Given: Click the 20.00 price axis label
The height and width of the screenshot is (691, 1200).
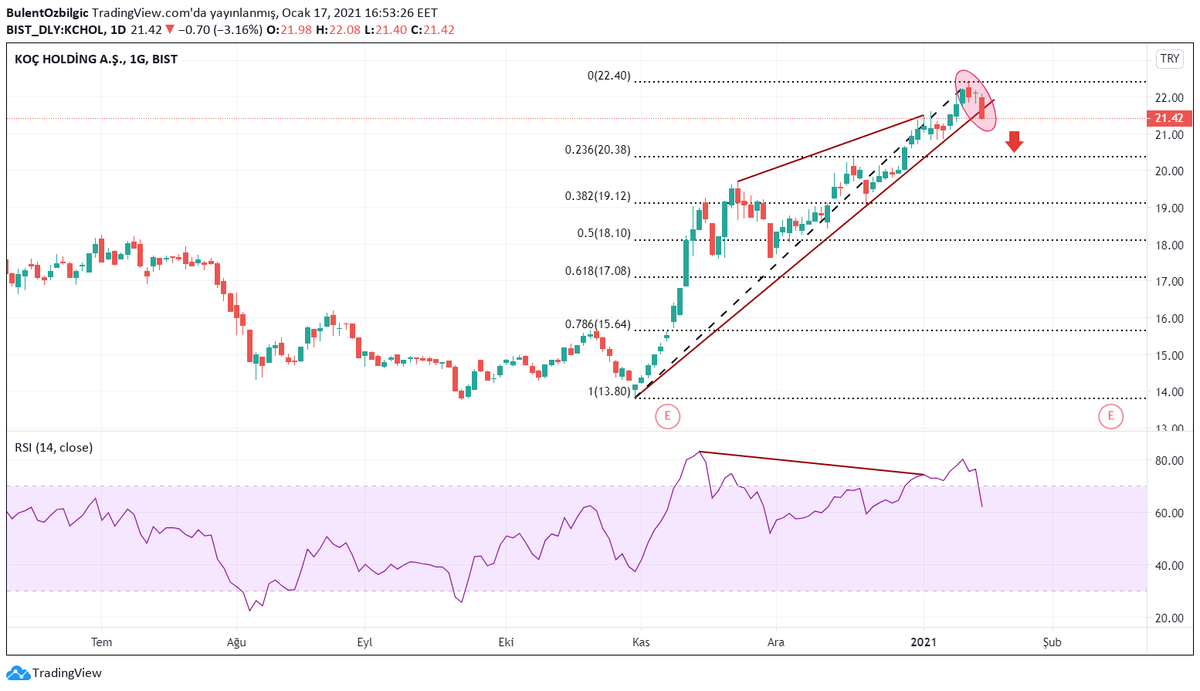Looking at the screenshot, I should click(1170, 171).
